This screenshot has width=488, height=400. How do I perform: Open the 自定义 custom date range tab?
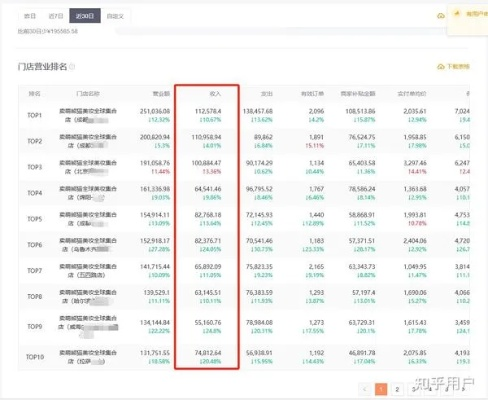point(115,16)
